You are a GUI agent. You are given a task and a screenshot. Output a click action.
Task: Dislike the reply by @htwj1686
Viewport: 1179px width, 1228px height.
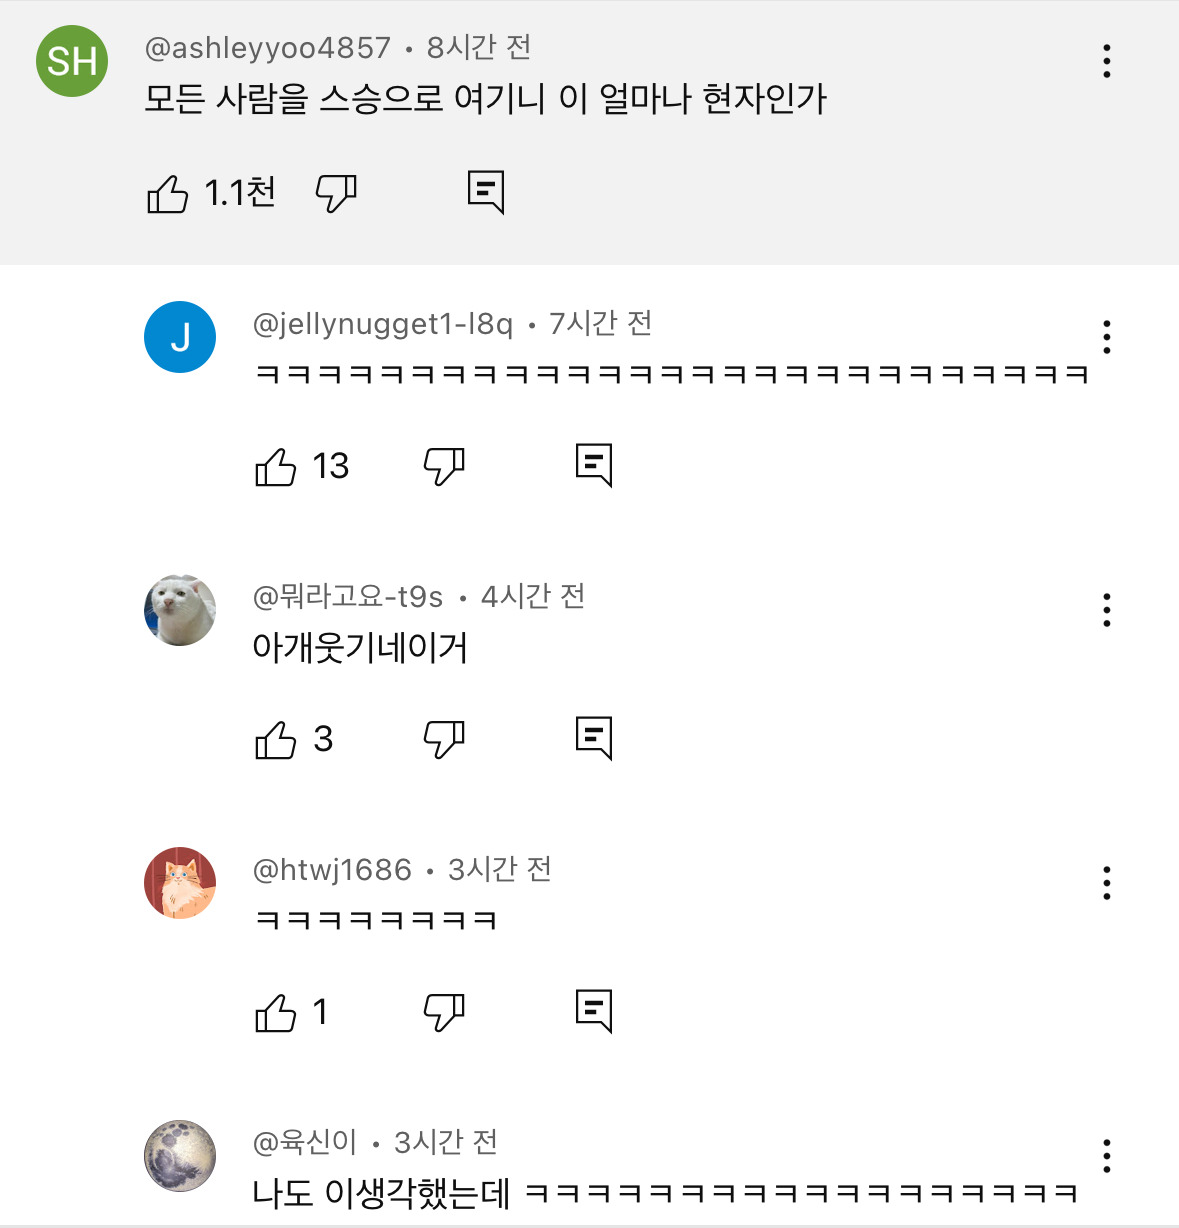(x=444, y=1012)
